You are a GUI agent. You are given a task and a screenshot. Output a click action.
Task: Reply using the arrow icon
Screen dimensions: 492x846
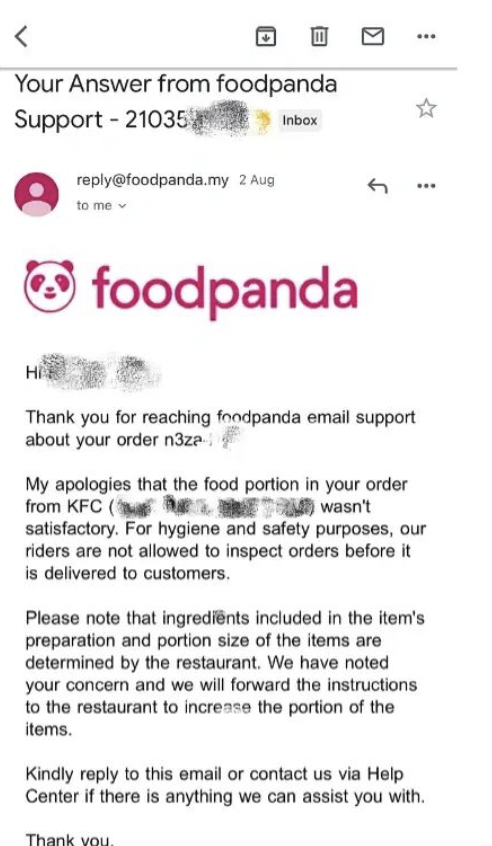click(x=377, y=186)
